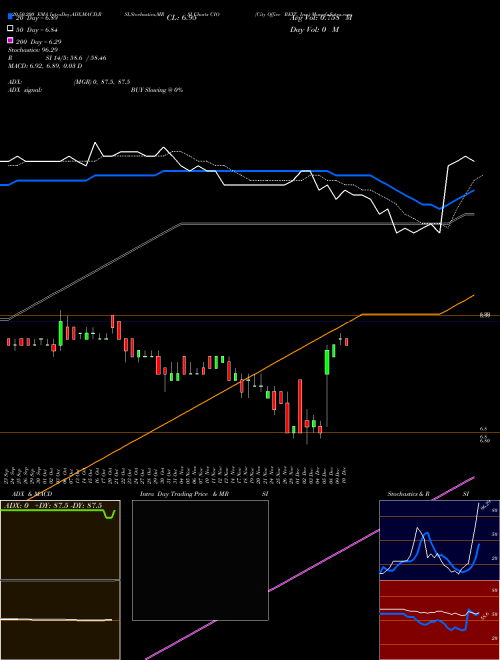Click the white 50 Day legend square
The width and height of the screenshot is (500, 660).
(x=10, y=29)
